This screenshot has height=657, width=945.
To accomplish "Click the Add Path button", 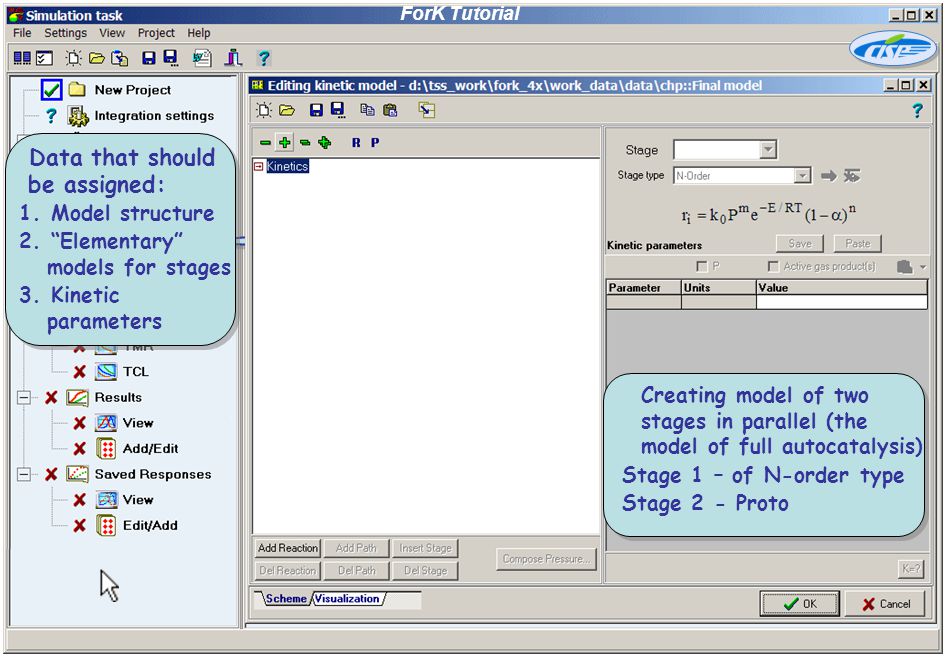I will (356, 548).
